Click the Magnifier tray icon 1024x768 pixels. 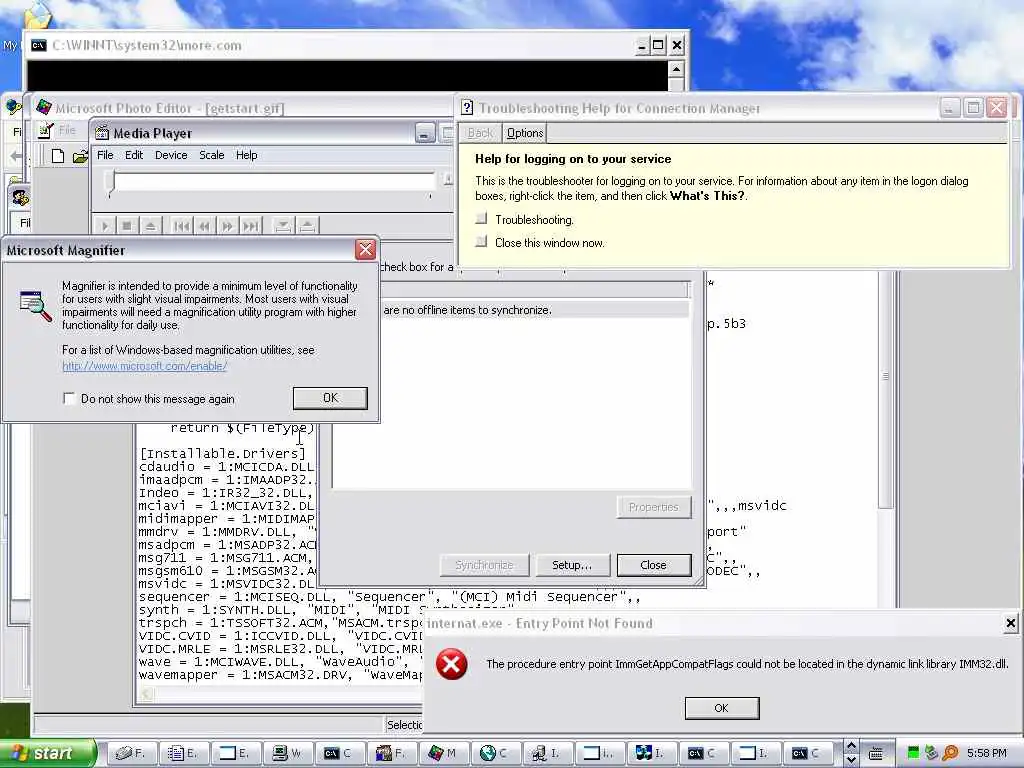tap(950, 754)
